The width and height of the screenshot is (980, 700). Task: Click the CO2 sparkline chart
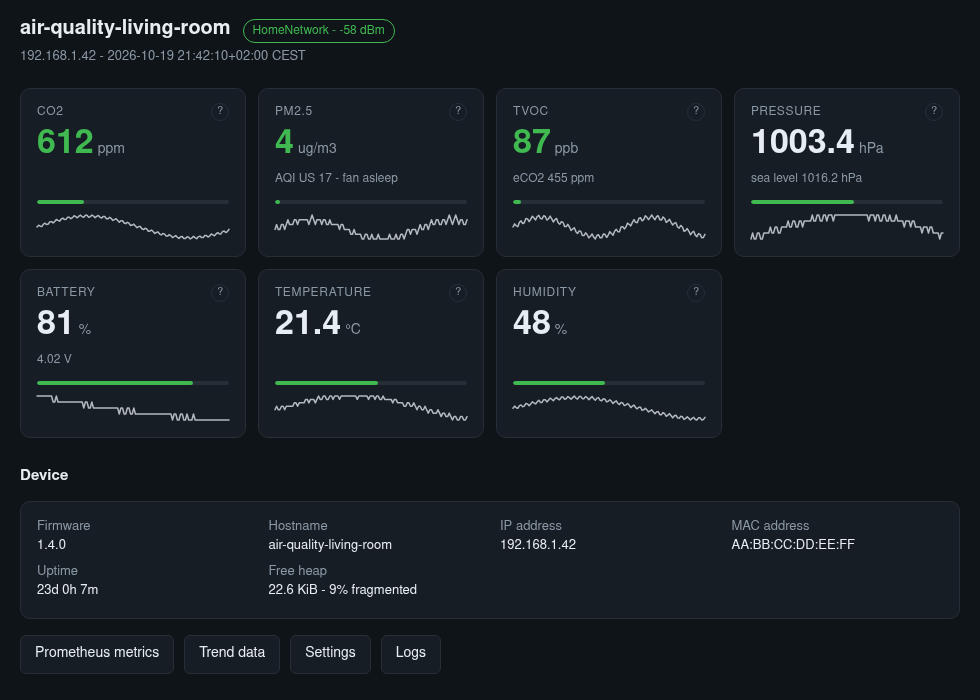(x=132, y=227)
